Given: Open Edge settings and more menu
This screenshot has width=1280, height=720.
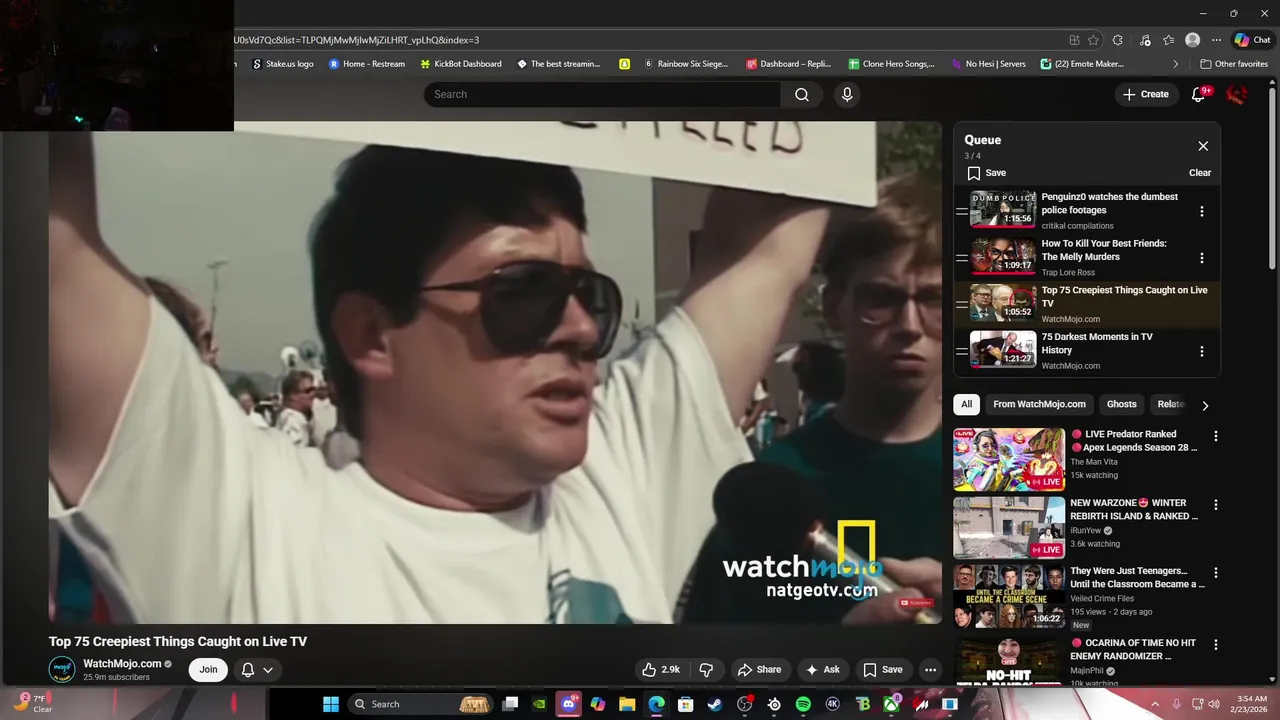Looking at the screenshot, I should pos(1216,40).
